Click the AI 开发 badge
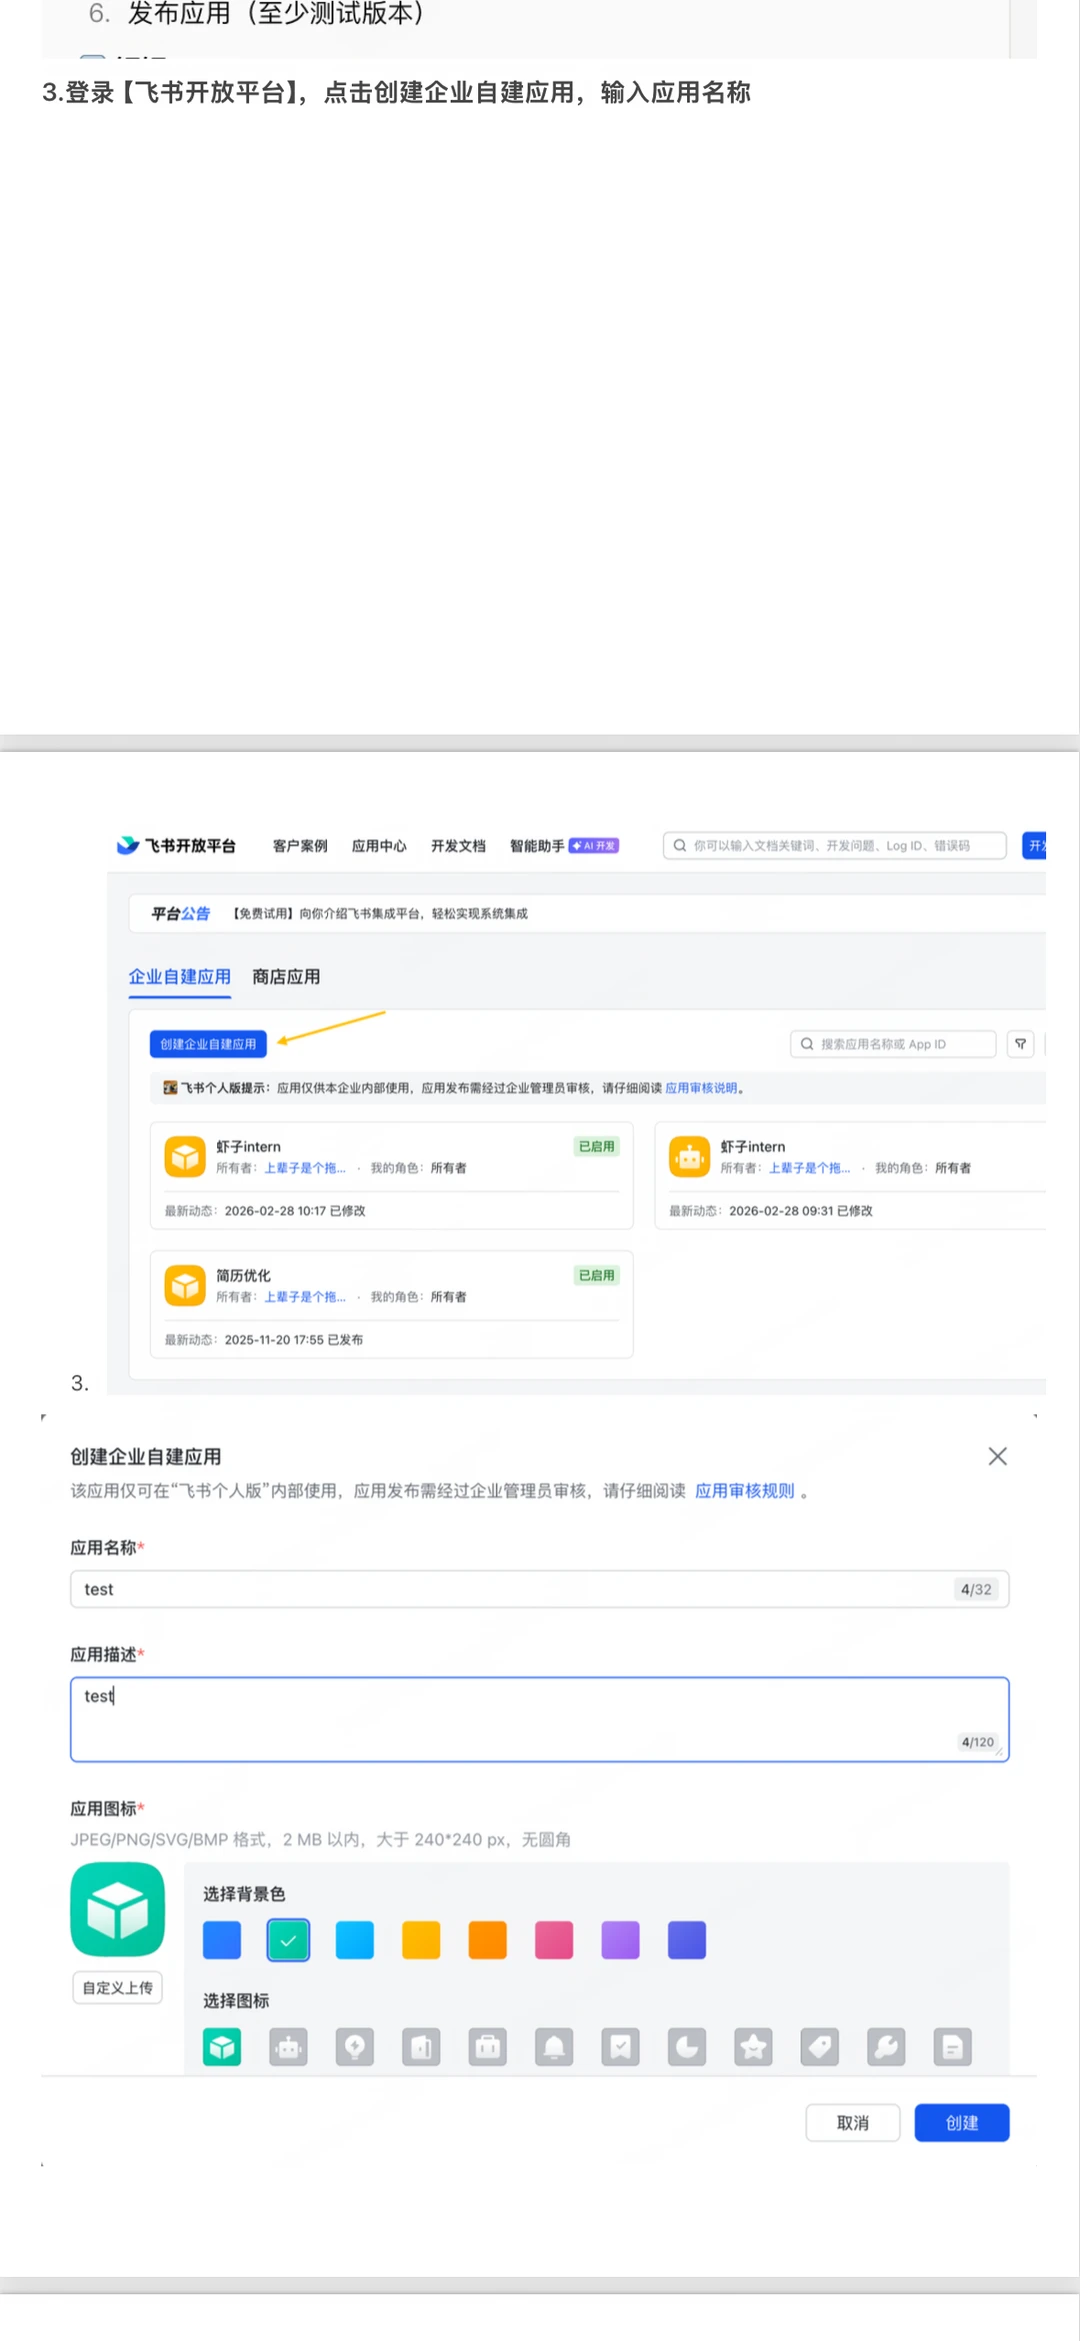The width and height of the screenshot is (1080, 2341). coord(594,846)
